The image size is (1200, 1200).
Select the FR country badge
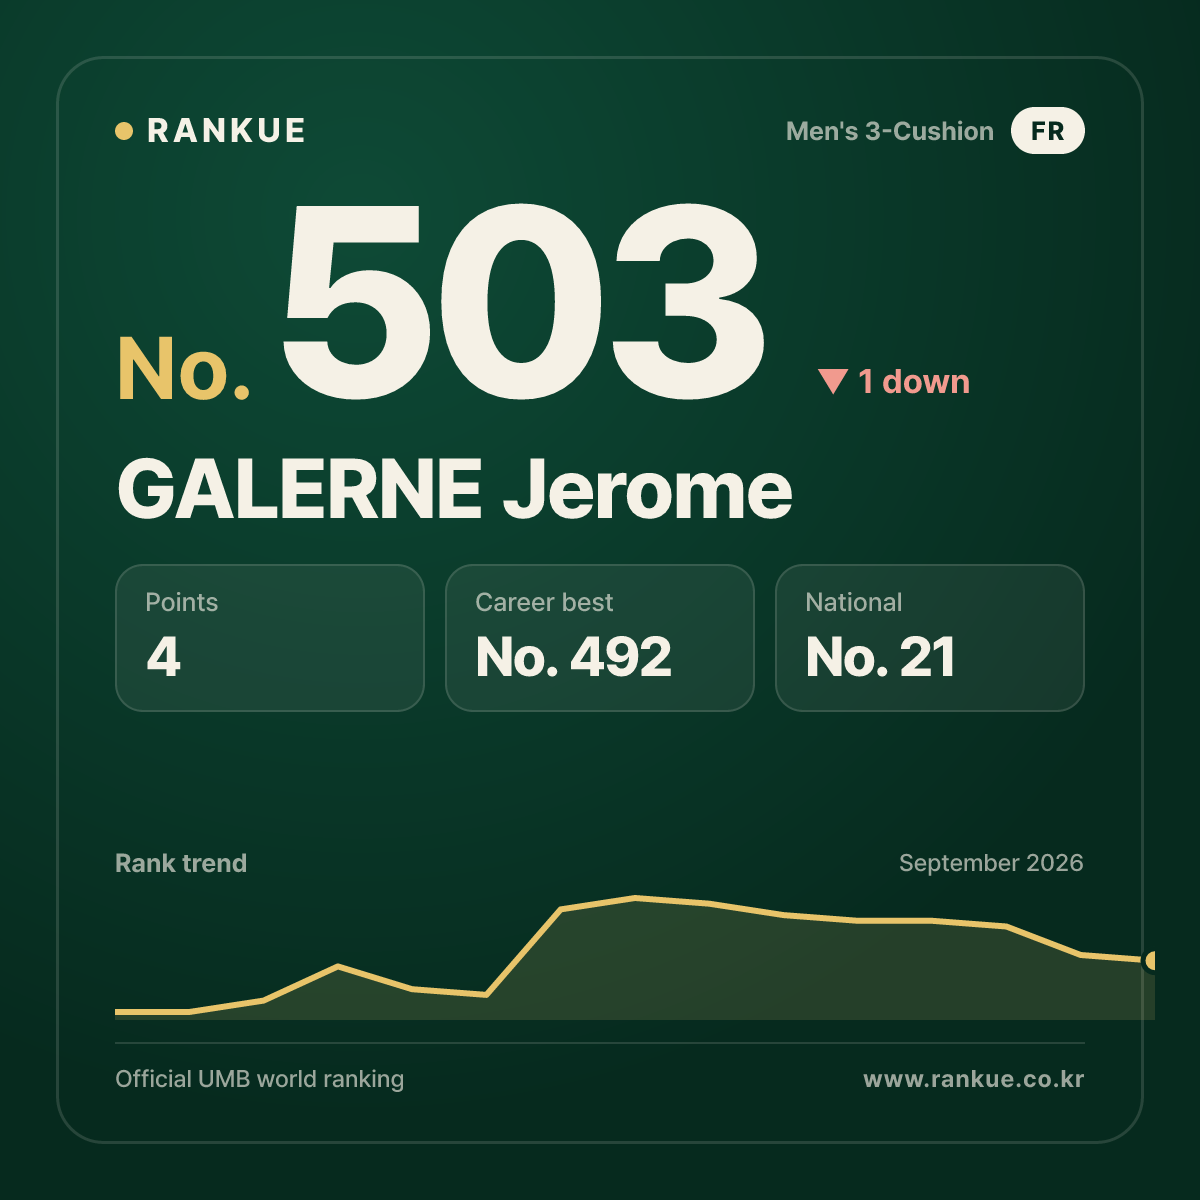pyautogui.click(x=1047, y=131)
